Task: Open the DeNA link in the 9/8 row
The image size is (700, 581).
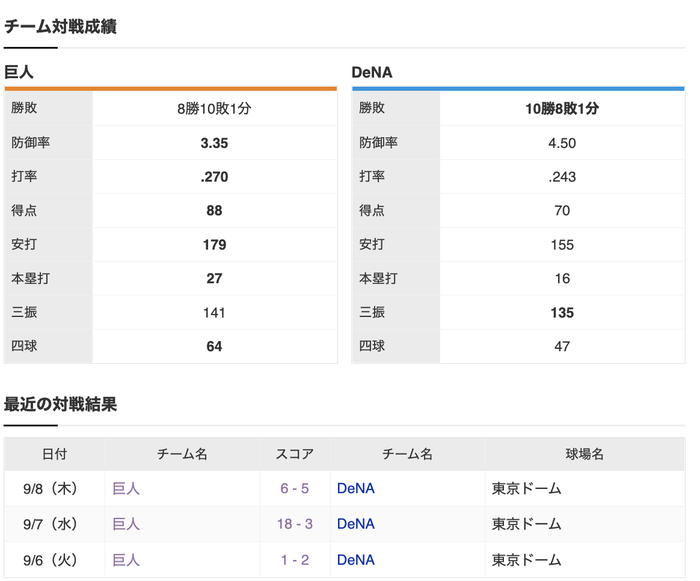Action: pyautogui.click(x=356, y=488)
